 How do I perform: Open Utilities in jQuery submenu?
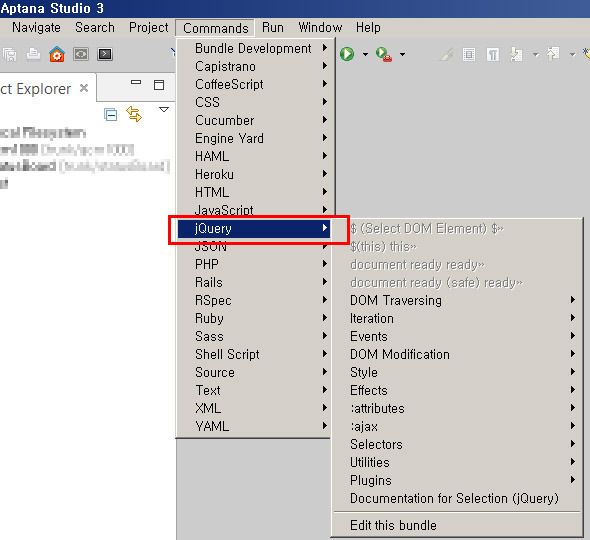[x=457, y=462]
